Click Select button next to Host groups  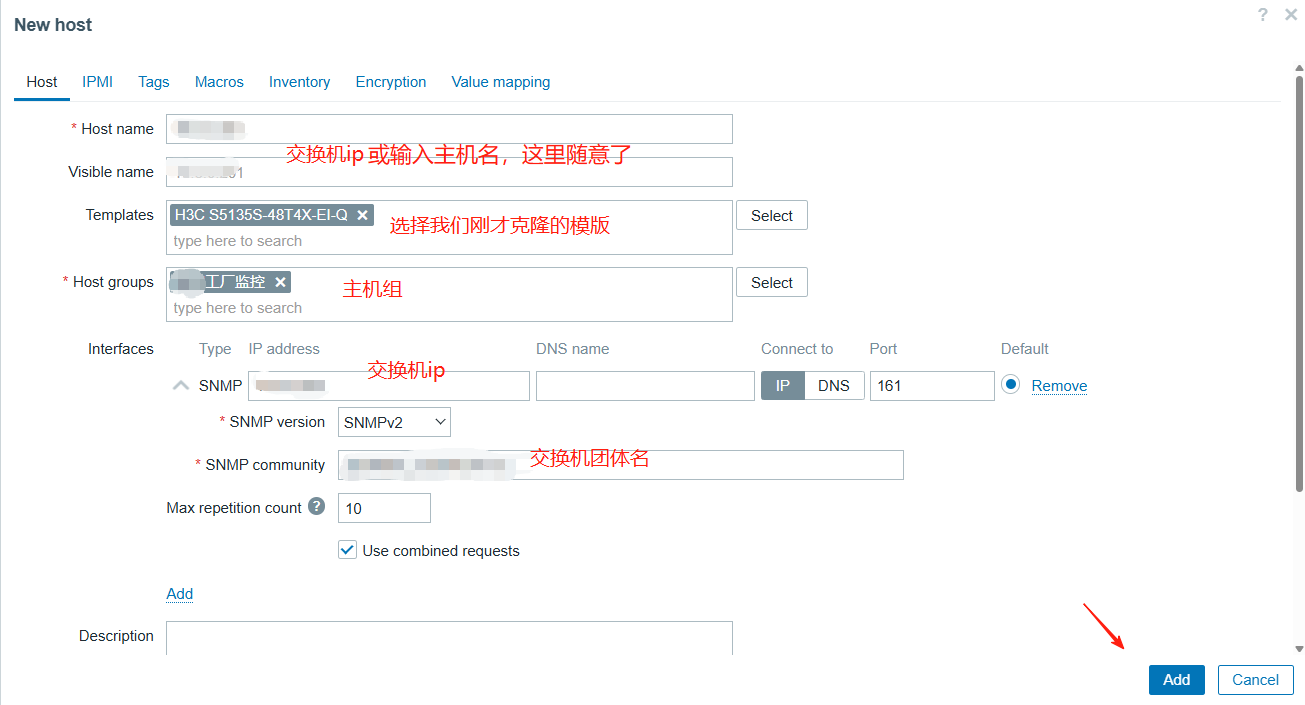click(771, 283)
